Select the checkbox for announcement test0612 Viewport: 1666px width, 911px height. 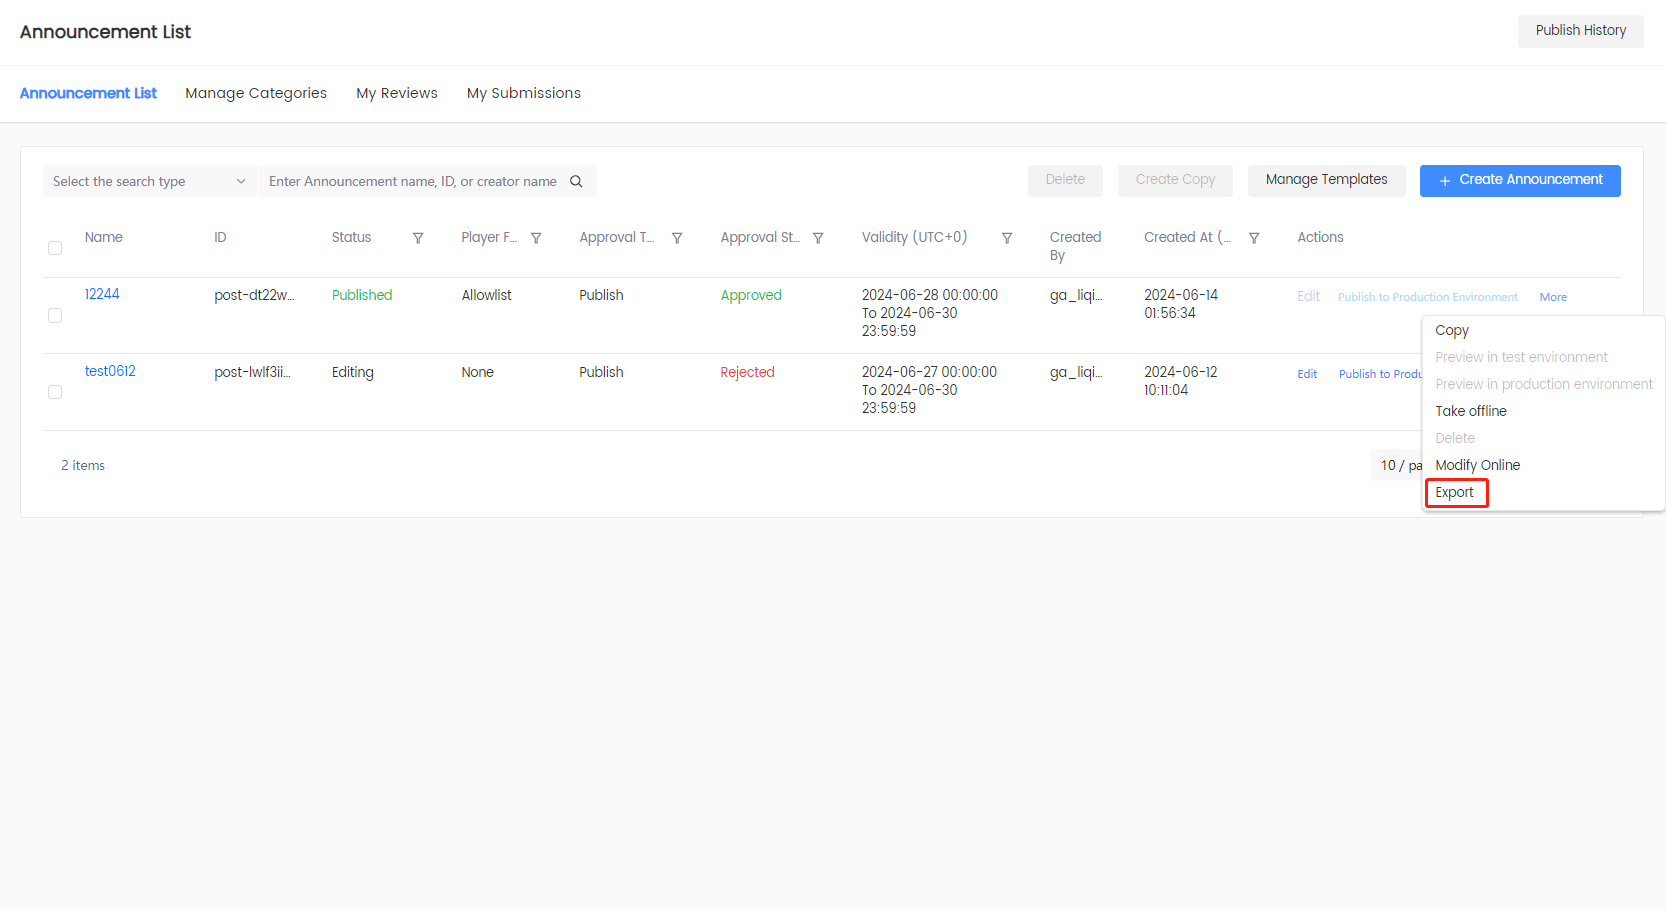pyautogui.click(x=55, y=392)
